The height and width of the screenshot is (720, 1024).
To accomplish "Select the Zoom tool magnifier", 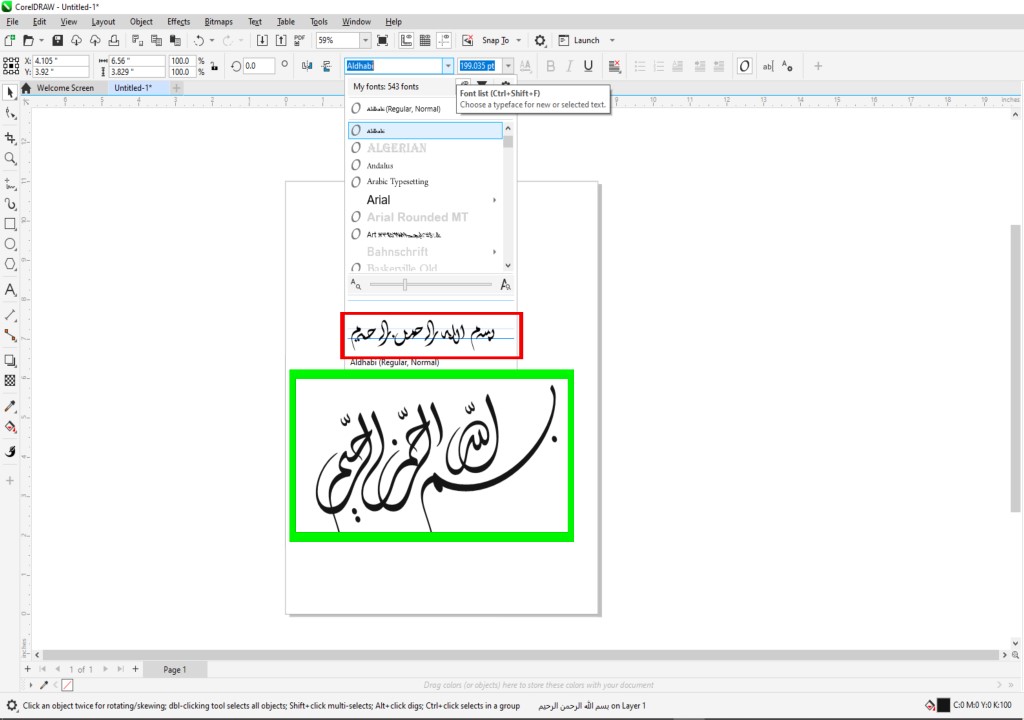I will 10,159.
